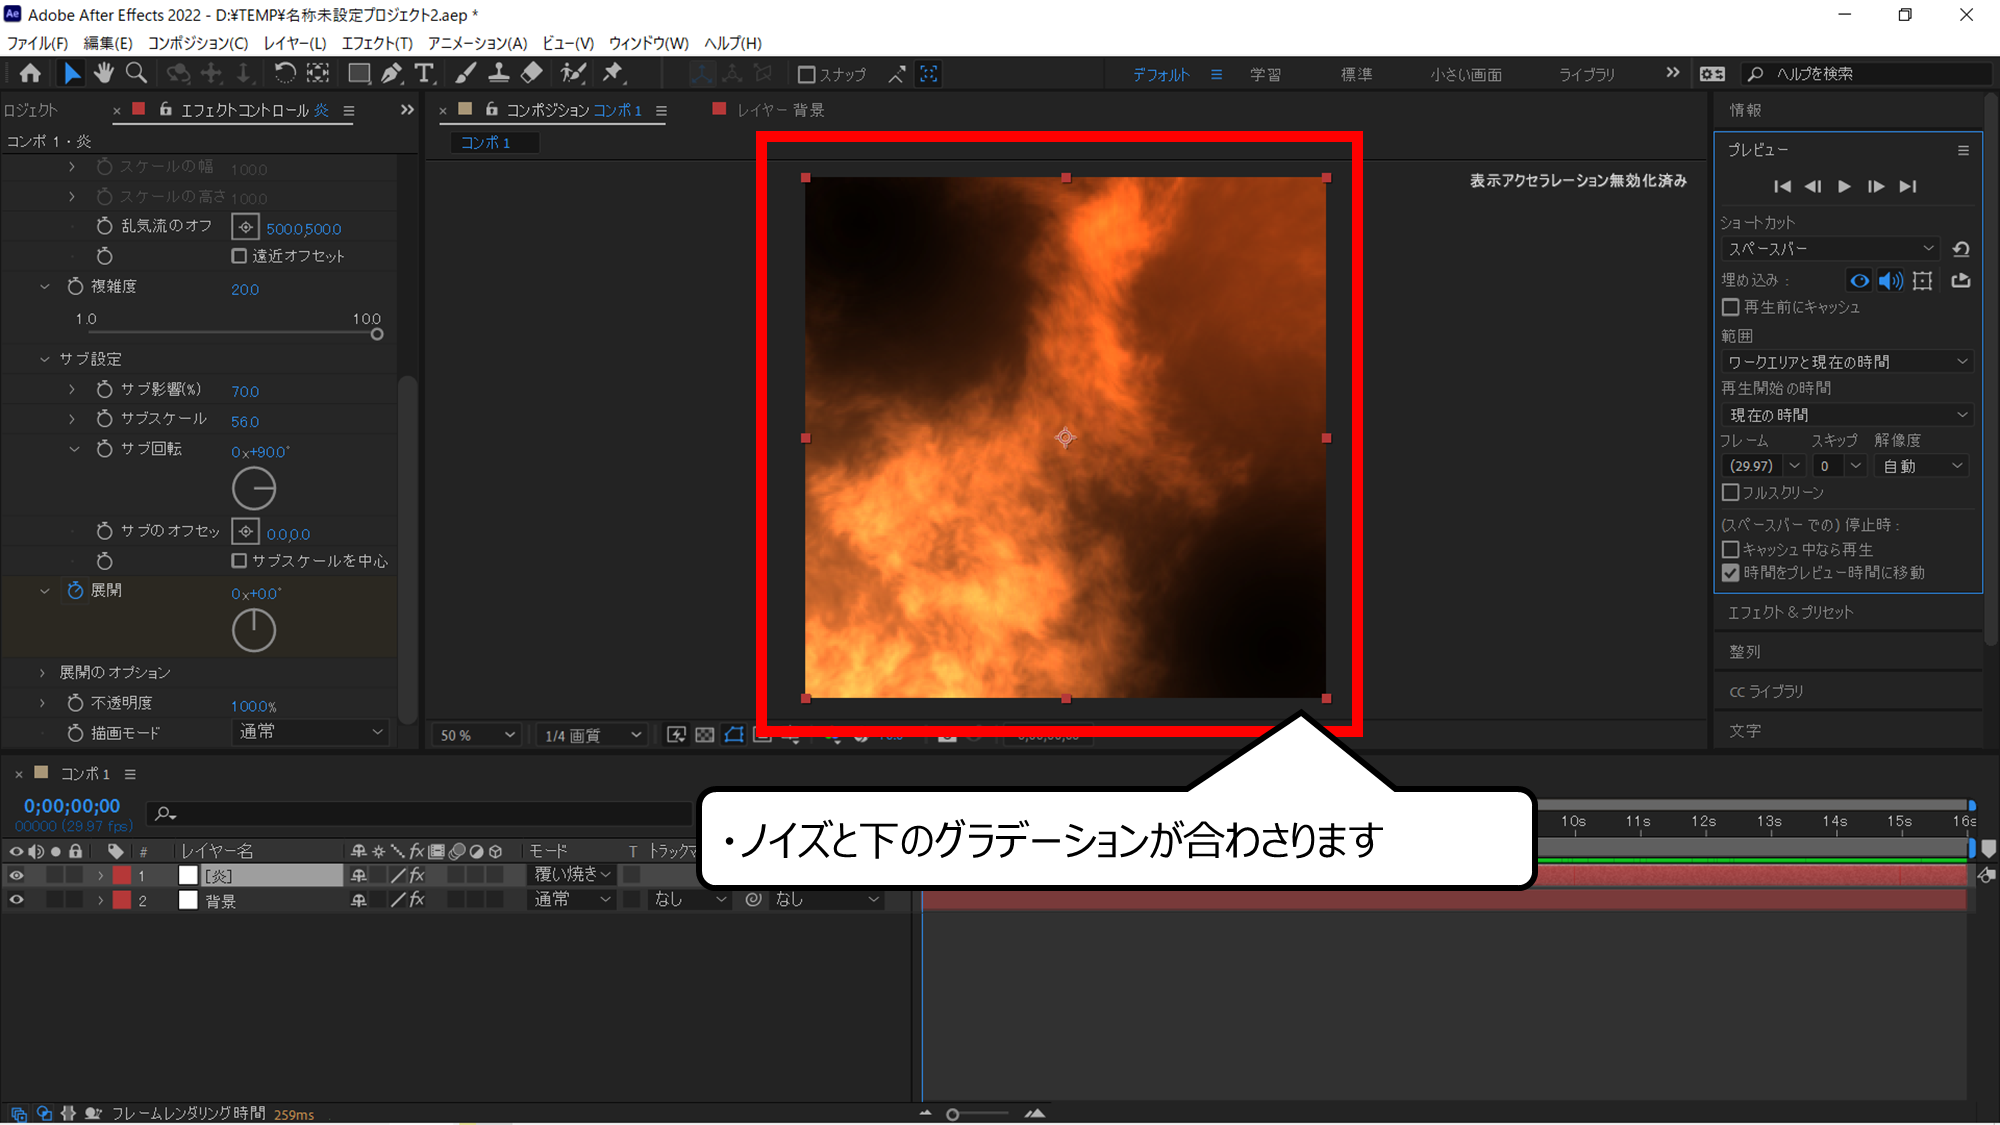Select the Selection arrow tool
Screen dimensions: 2000x1125
pos(72,73)
